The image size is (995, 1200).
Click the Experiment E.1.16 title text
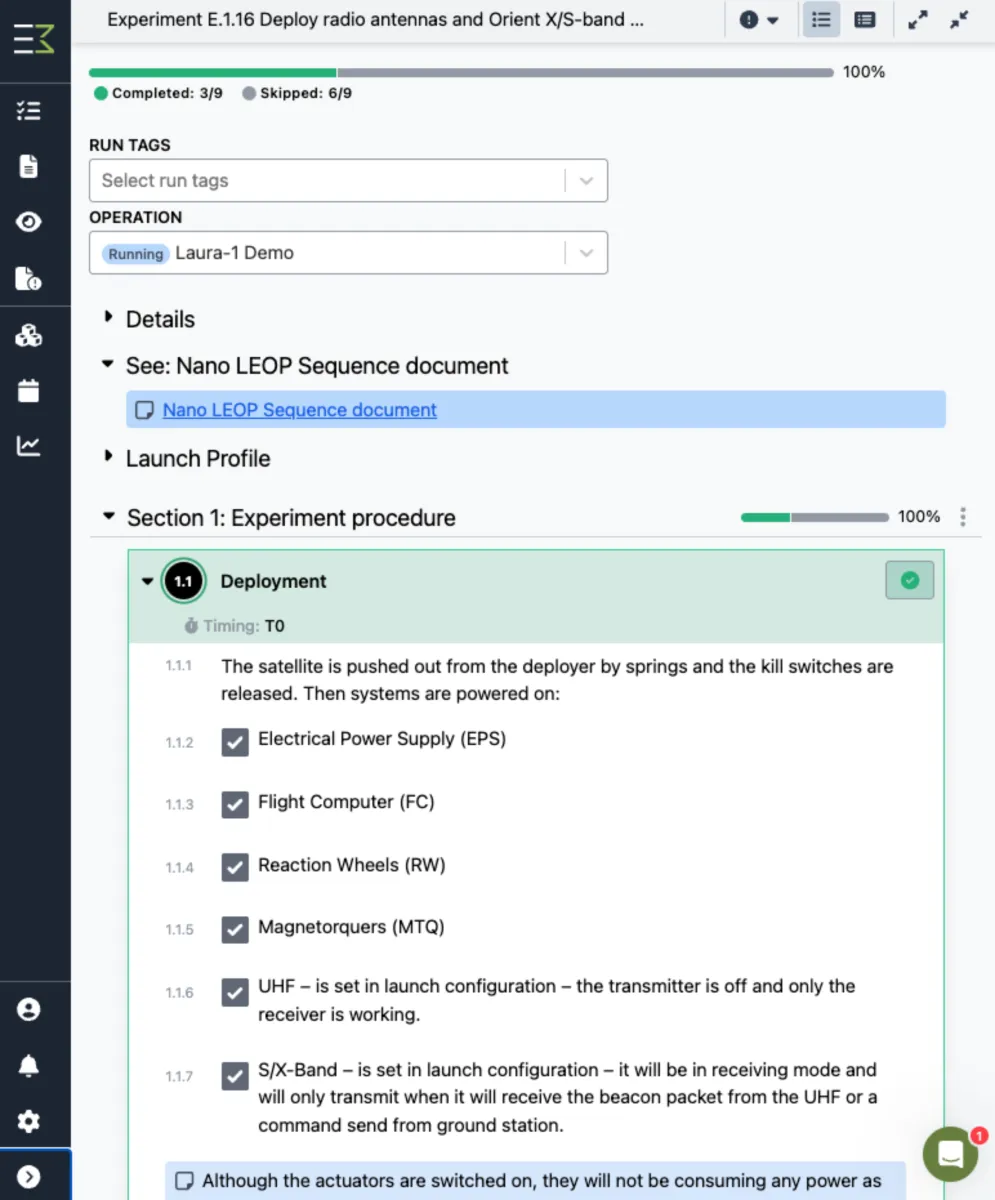point(375,19)
